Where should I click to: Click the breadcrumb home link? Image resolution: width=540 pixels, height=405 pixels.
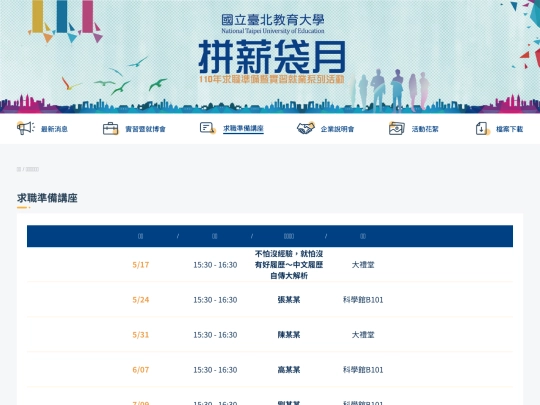pyautogui.click(x=19, y=169)
